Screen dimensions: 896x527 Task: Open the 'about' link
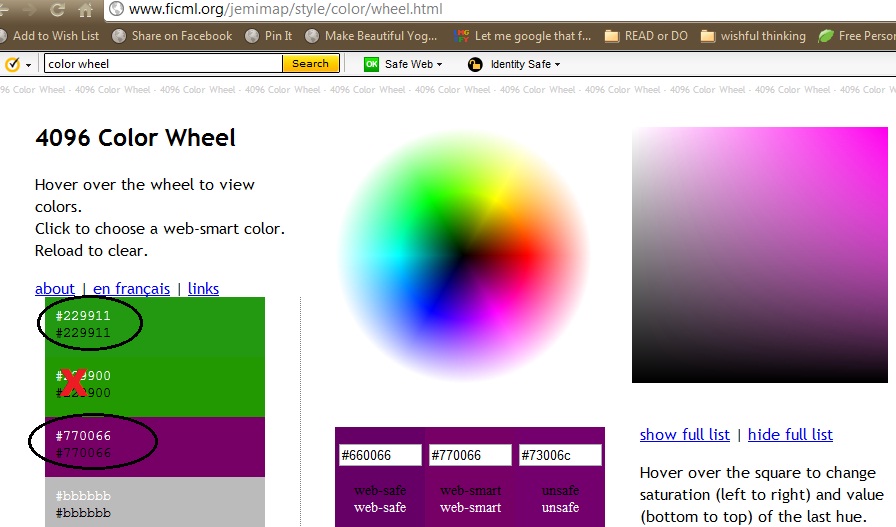pos(55,289)
